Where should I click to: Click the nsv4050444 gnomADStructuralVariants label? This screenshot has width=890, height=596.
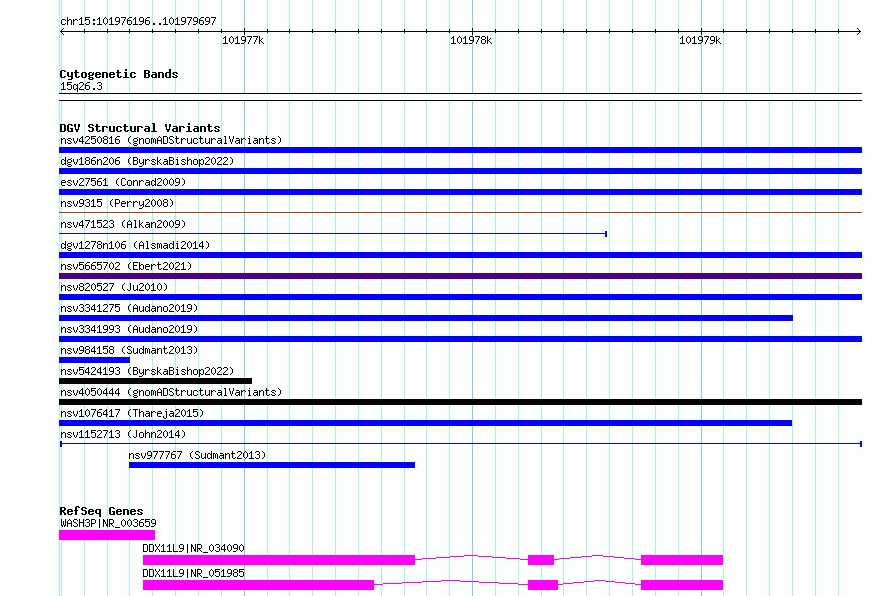[x=171, y=392]
